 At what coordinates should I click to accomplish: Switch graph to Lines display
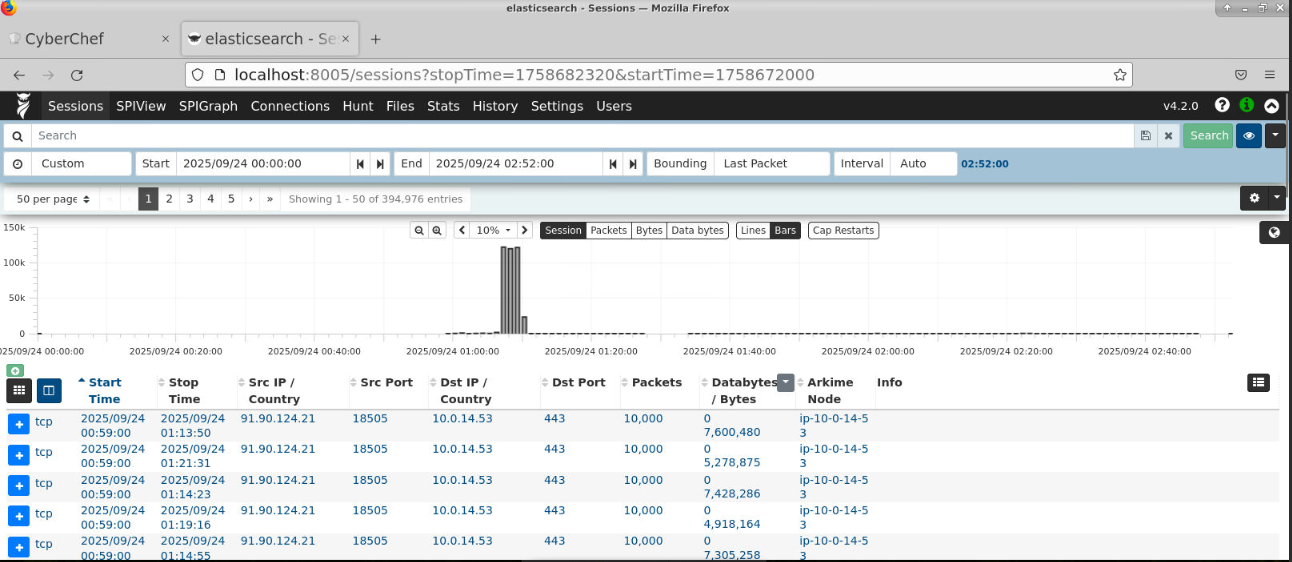[x=753, y=230]
